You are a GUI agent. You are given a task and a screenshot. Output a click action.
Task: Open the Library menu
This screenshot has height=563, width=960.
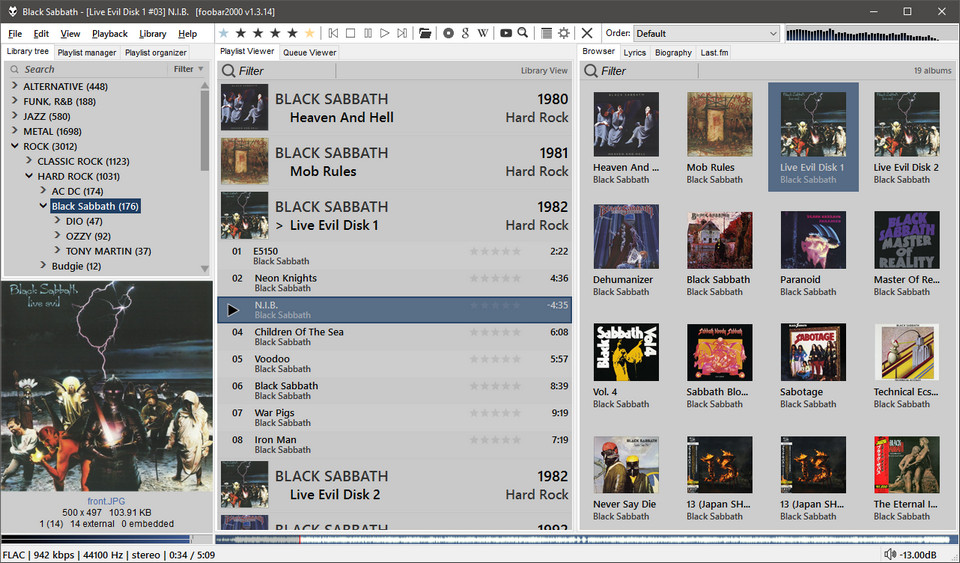[152, 34]
